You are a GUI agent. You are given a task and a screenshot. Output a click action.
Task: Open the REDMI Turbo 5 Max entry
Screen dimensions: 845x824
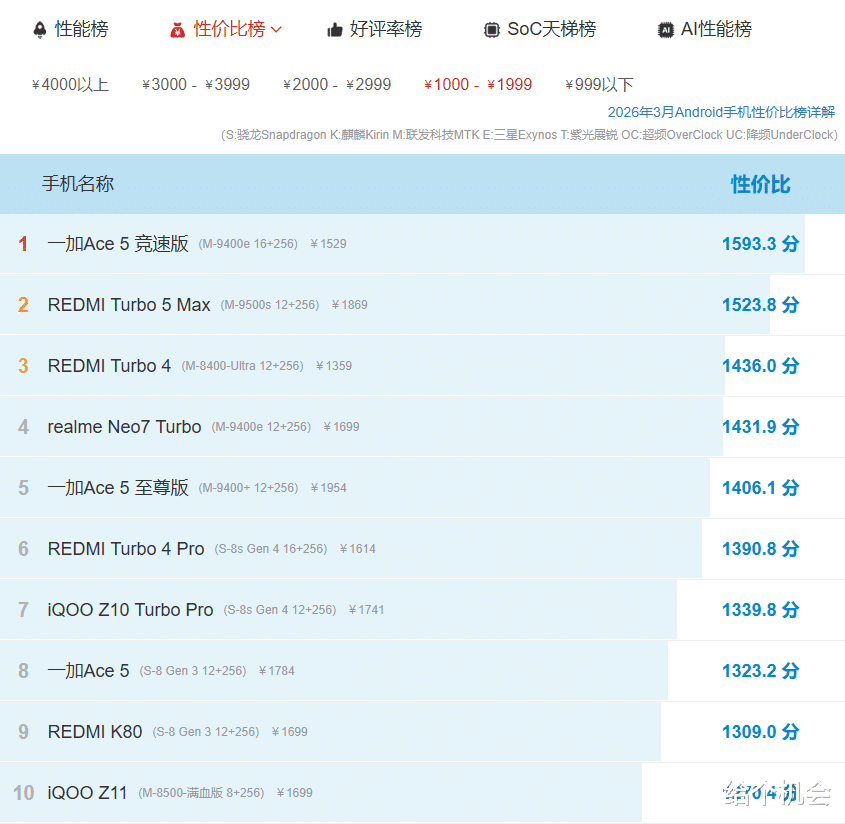tap(129, 304)
